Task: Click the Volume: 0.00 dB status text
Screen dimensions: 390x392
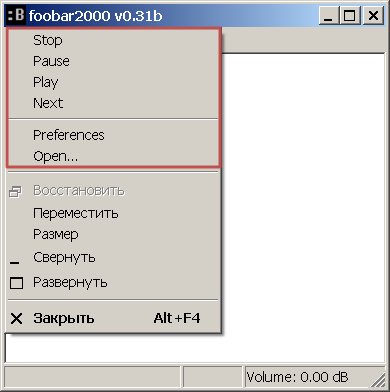Action: pos(297,377)
